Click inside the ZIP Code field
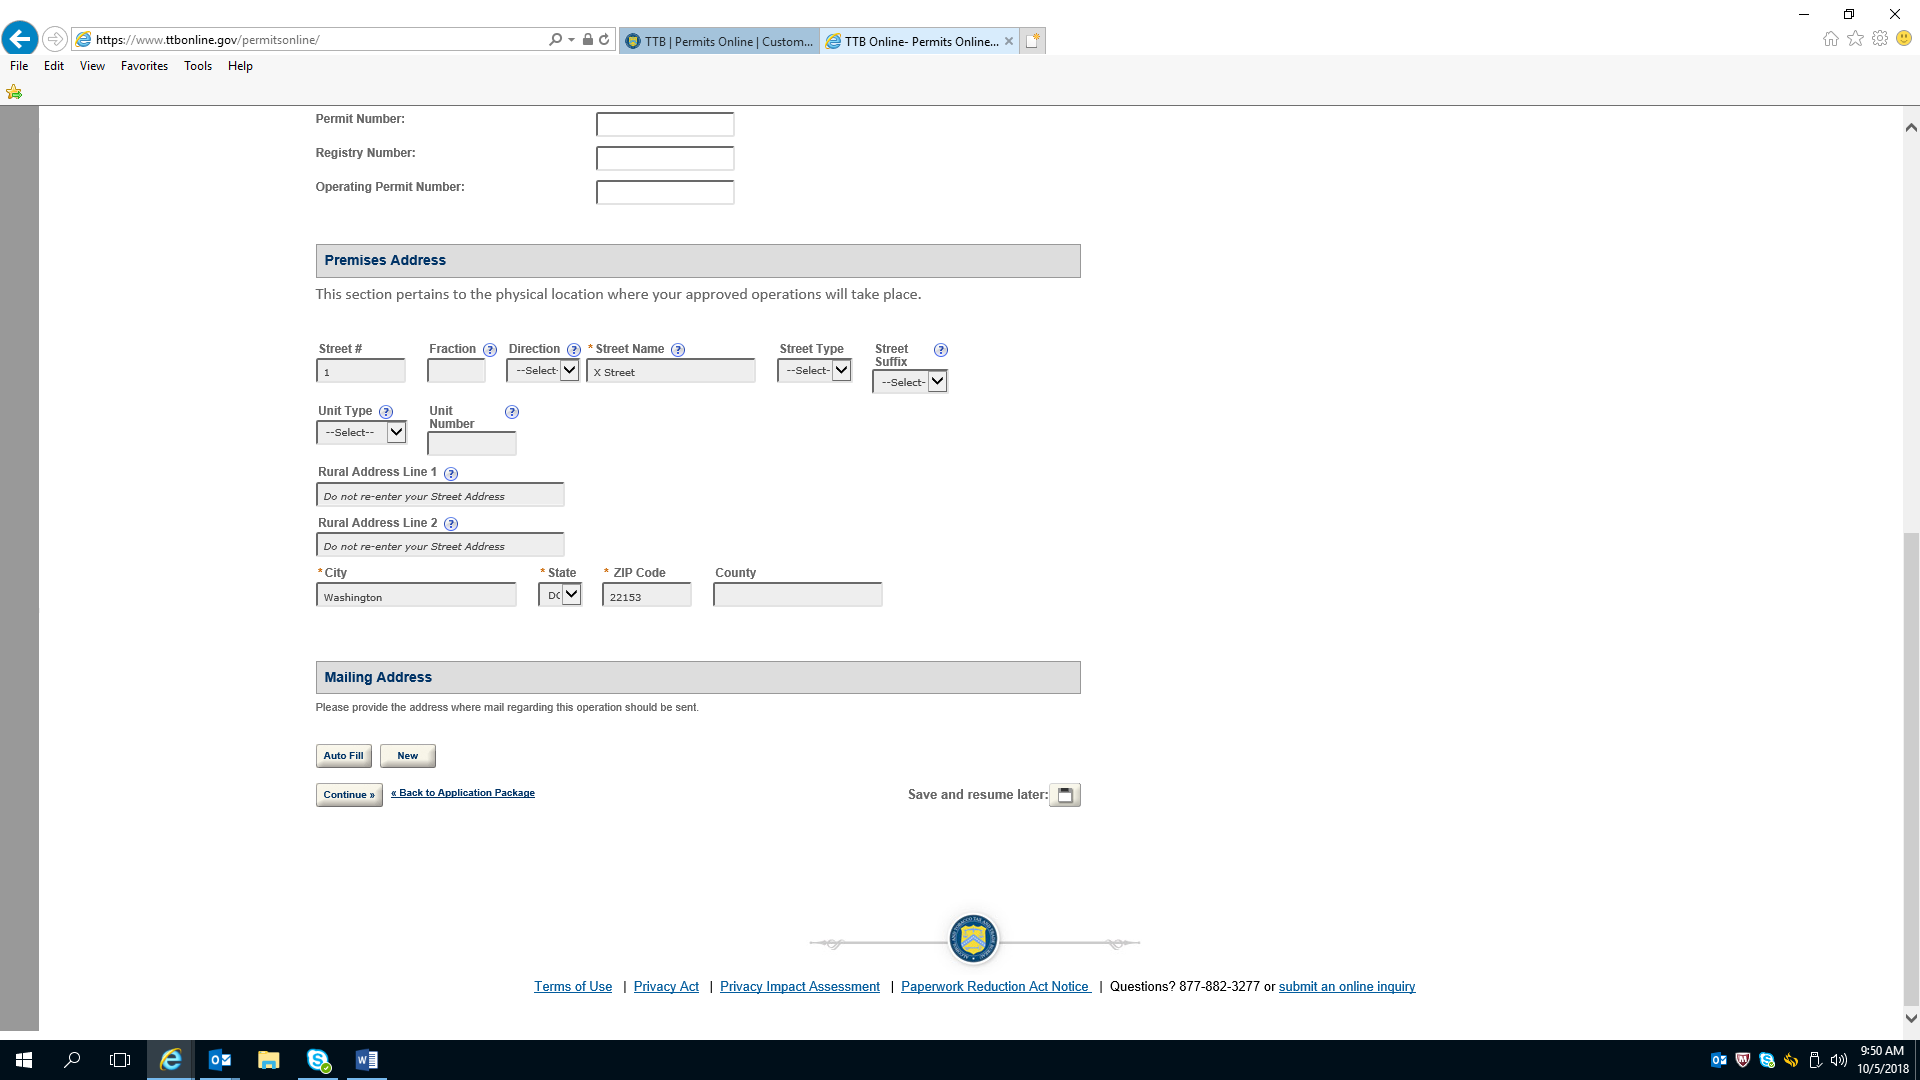Viewport: 1920px width, 1080px height. coord(646,596)
